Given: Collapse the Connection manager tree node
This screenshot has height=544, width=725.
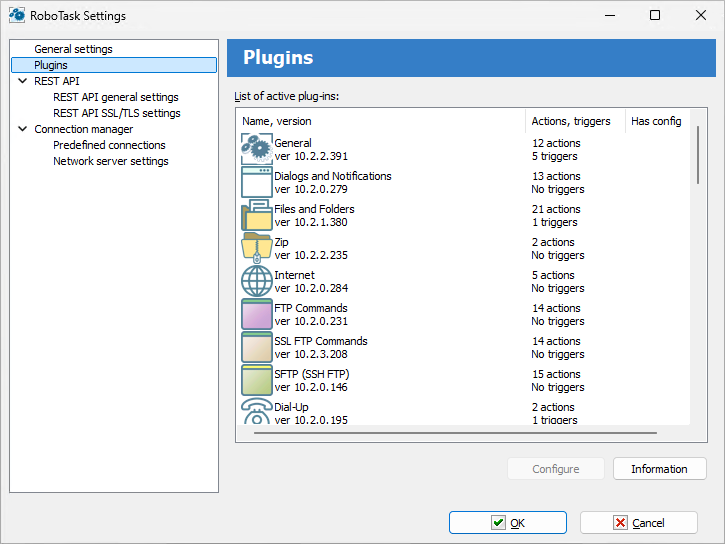Looking at the screenshot, I should point(22,129).
